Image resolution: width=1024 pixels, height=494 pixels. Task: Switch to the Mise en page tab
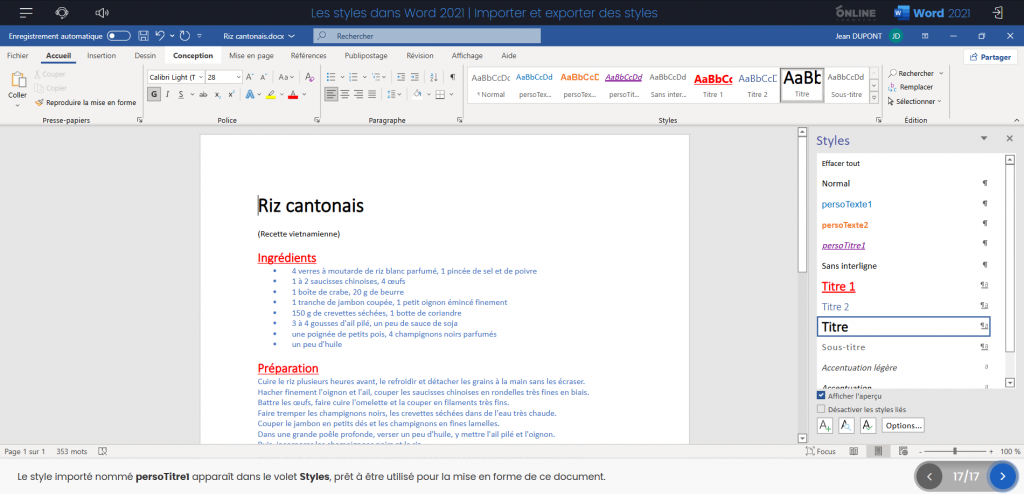(x=251, y=56)
